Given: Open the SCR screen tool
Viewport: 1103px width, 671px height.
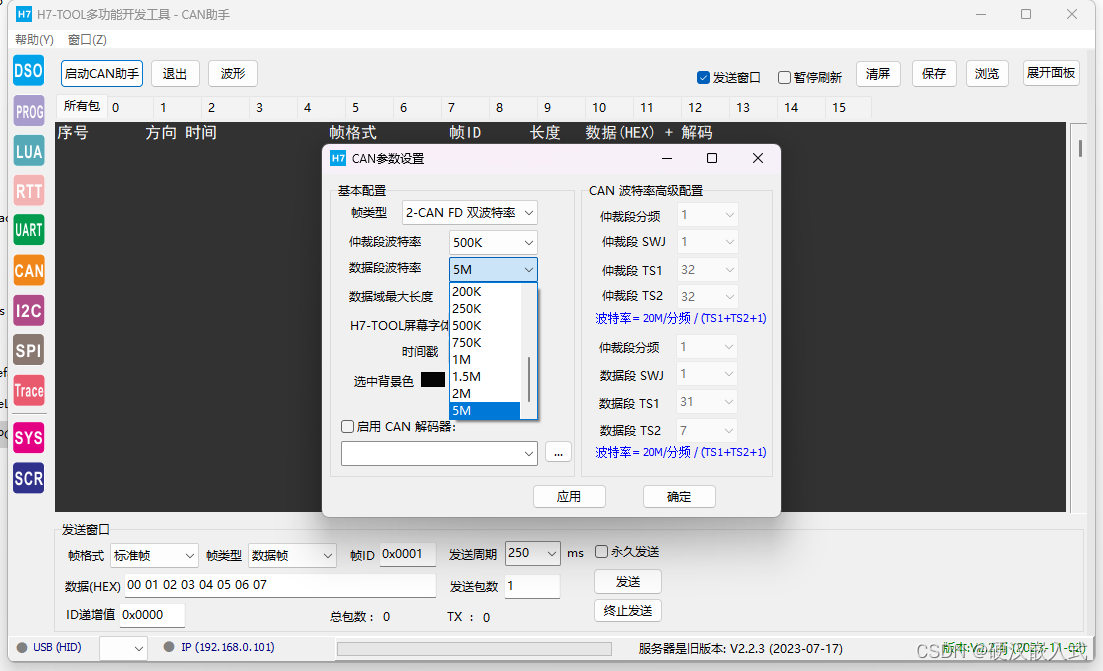Looking at the screenshot, I should 29,478.
